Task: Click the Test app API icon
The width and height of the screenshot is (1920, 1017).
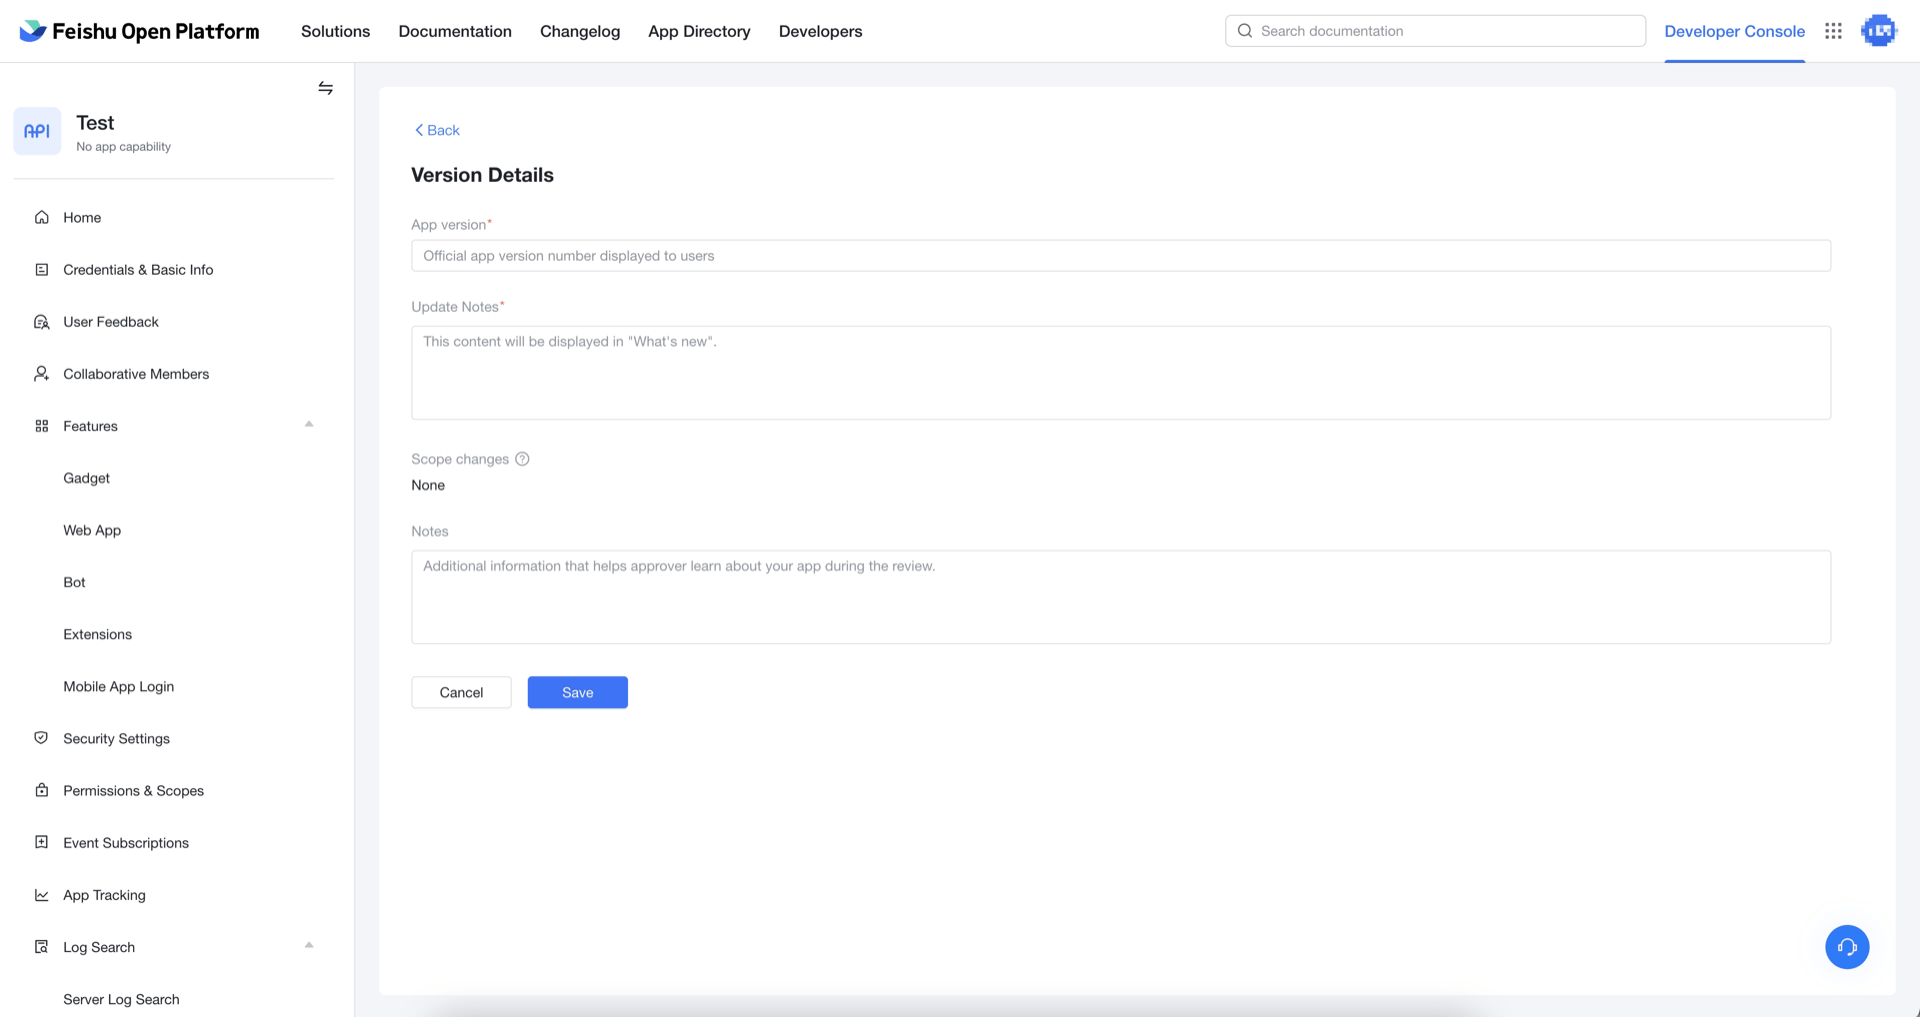Action: click(37, 131)
